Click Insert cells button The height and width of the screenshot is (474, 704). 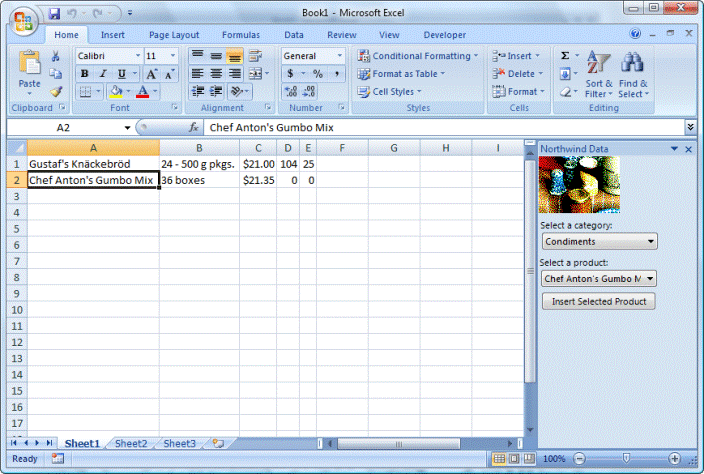[x=516, y=56]
